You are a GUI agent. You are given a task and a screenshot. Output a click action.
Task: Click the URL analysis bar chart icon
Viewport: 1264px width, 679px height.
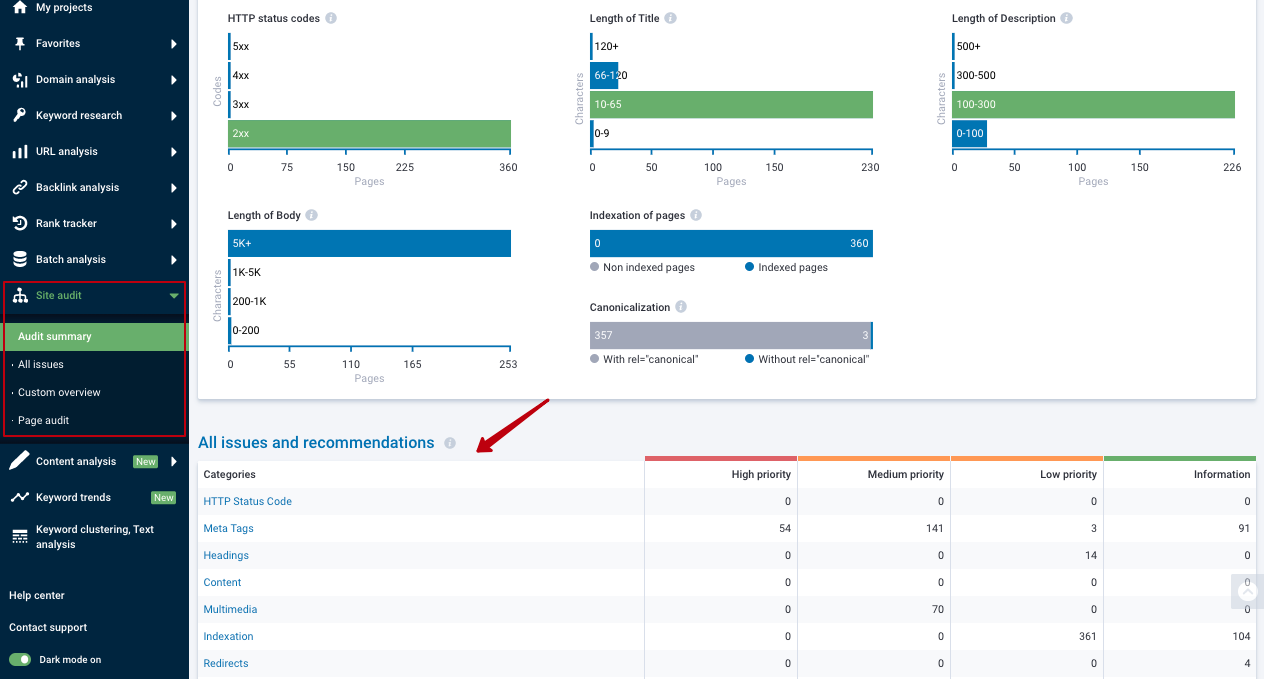[x=19, y=151]
